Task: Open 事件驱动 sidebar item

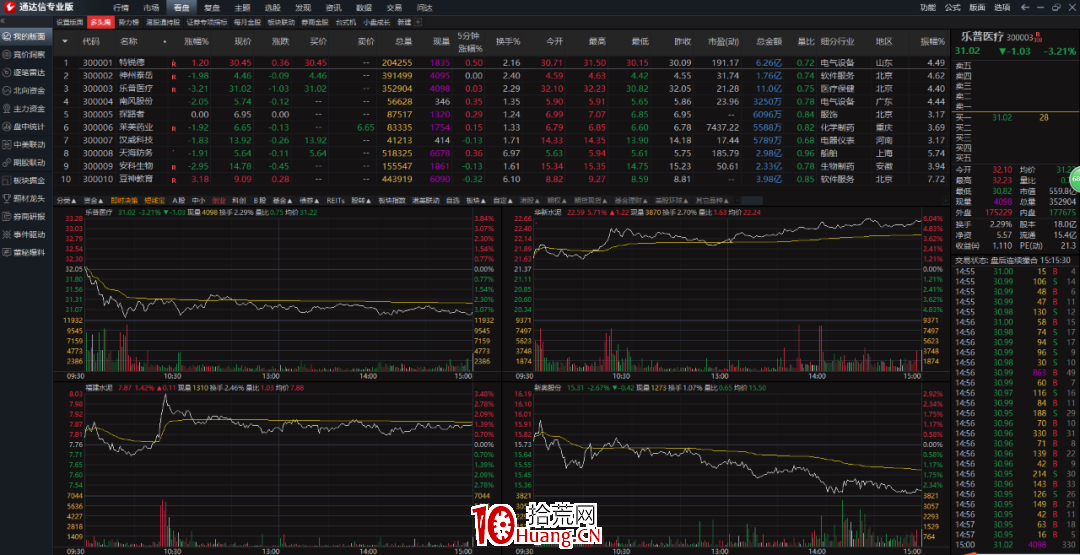Action: tap(26, 234)
